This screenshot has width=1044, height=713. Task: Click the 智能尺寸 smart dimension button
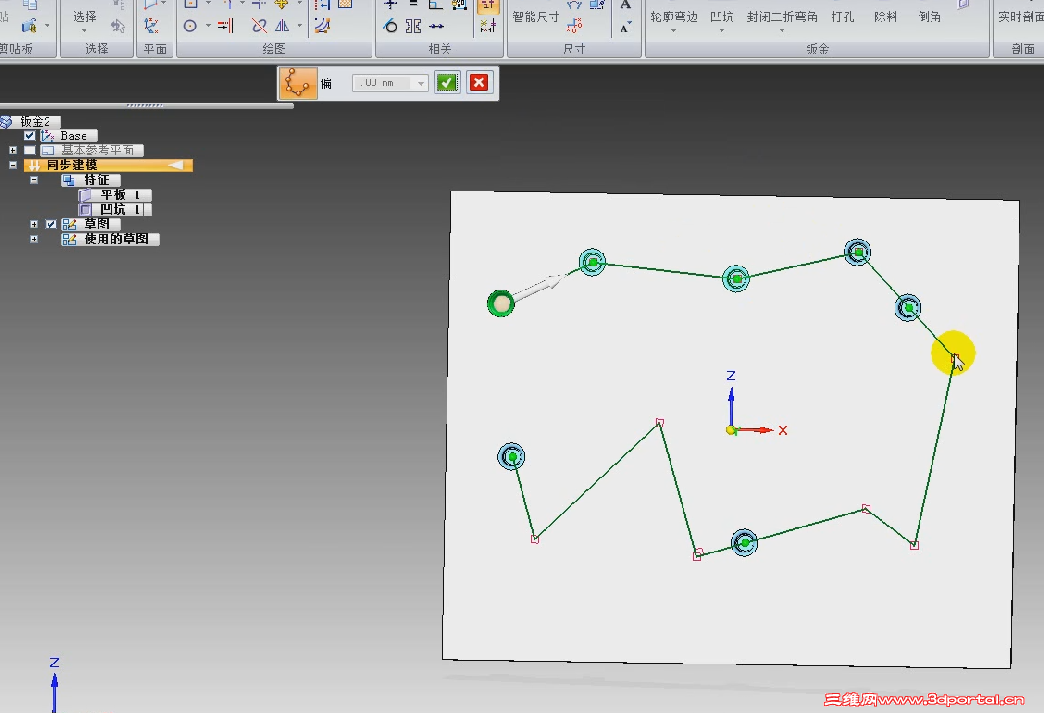(x=535, y=17)
